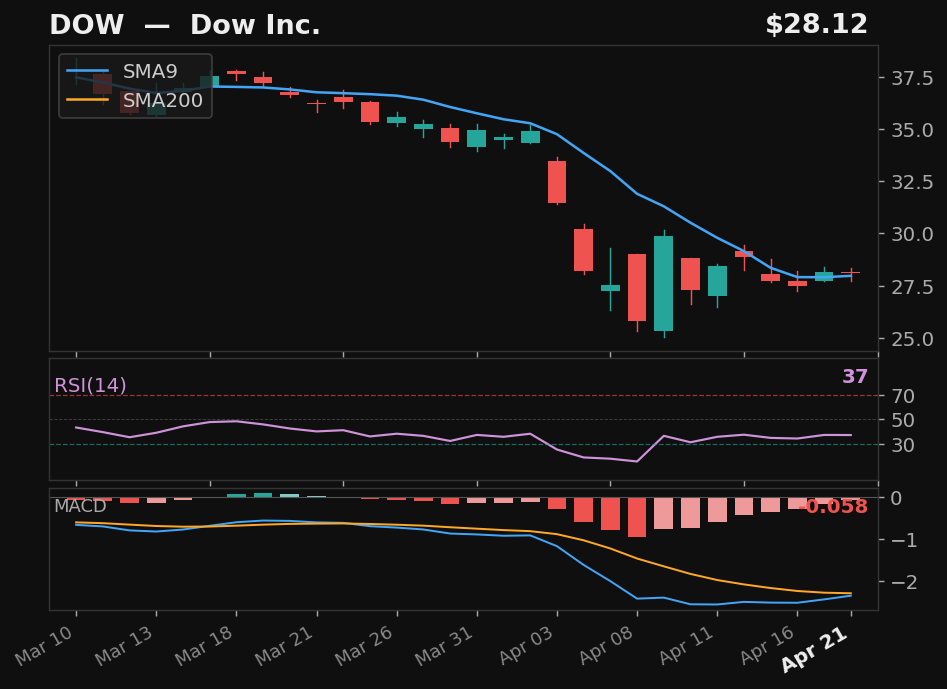Click the orange SMA200 legend line swatch

(x=88, y=100)
